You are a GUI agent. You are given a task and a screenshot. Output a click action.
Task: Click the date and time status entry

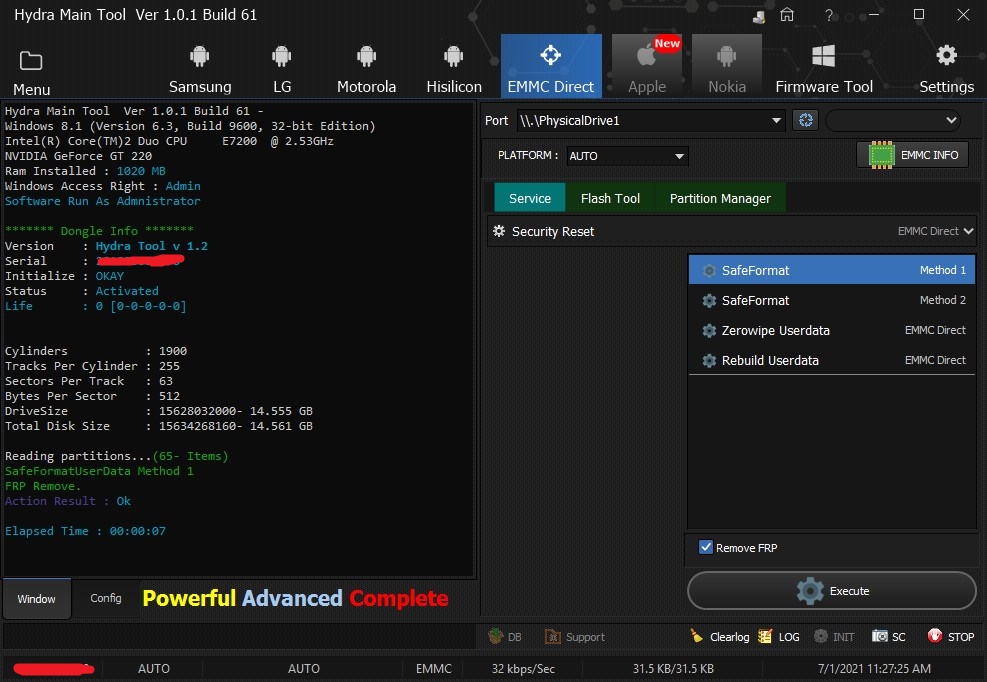[874, 669]
